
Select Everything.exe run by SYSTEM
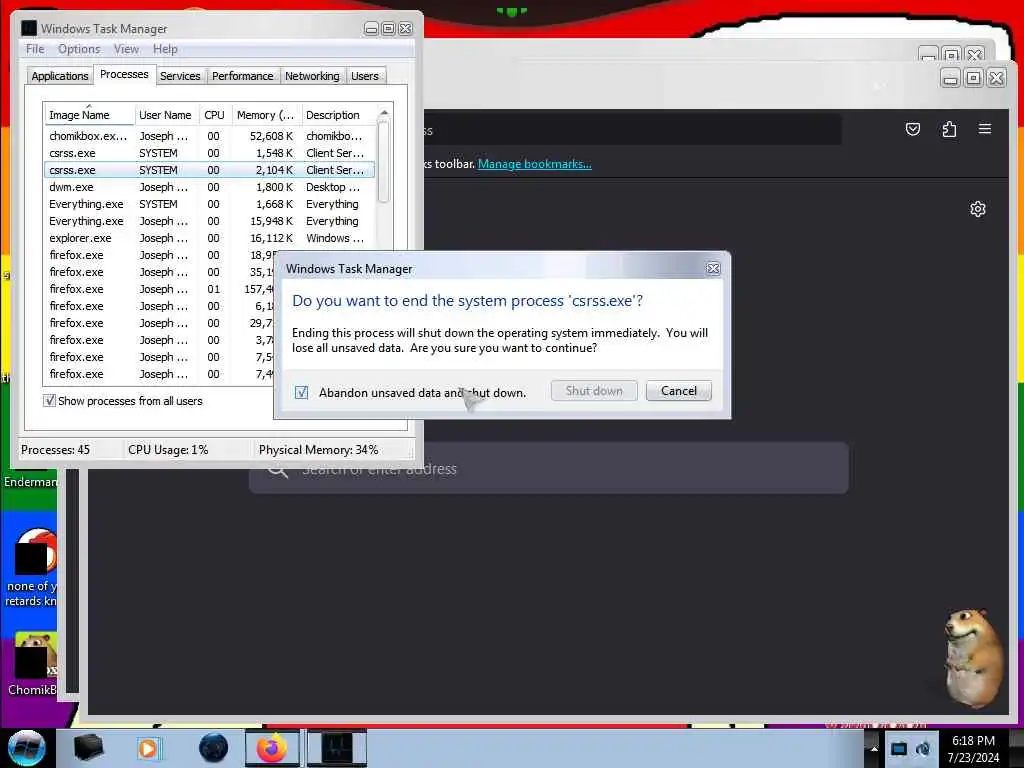coord(210,204)
